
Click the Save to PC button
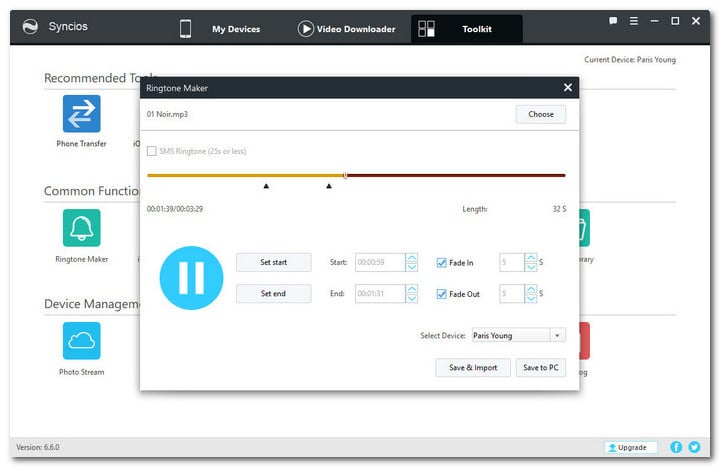tap(541, 367)
